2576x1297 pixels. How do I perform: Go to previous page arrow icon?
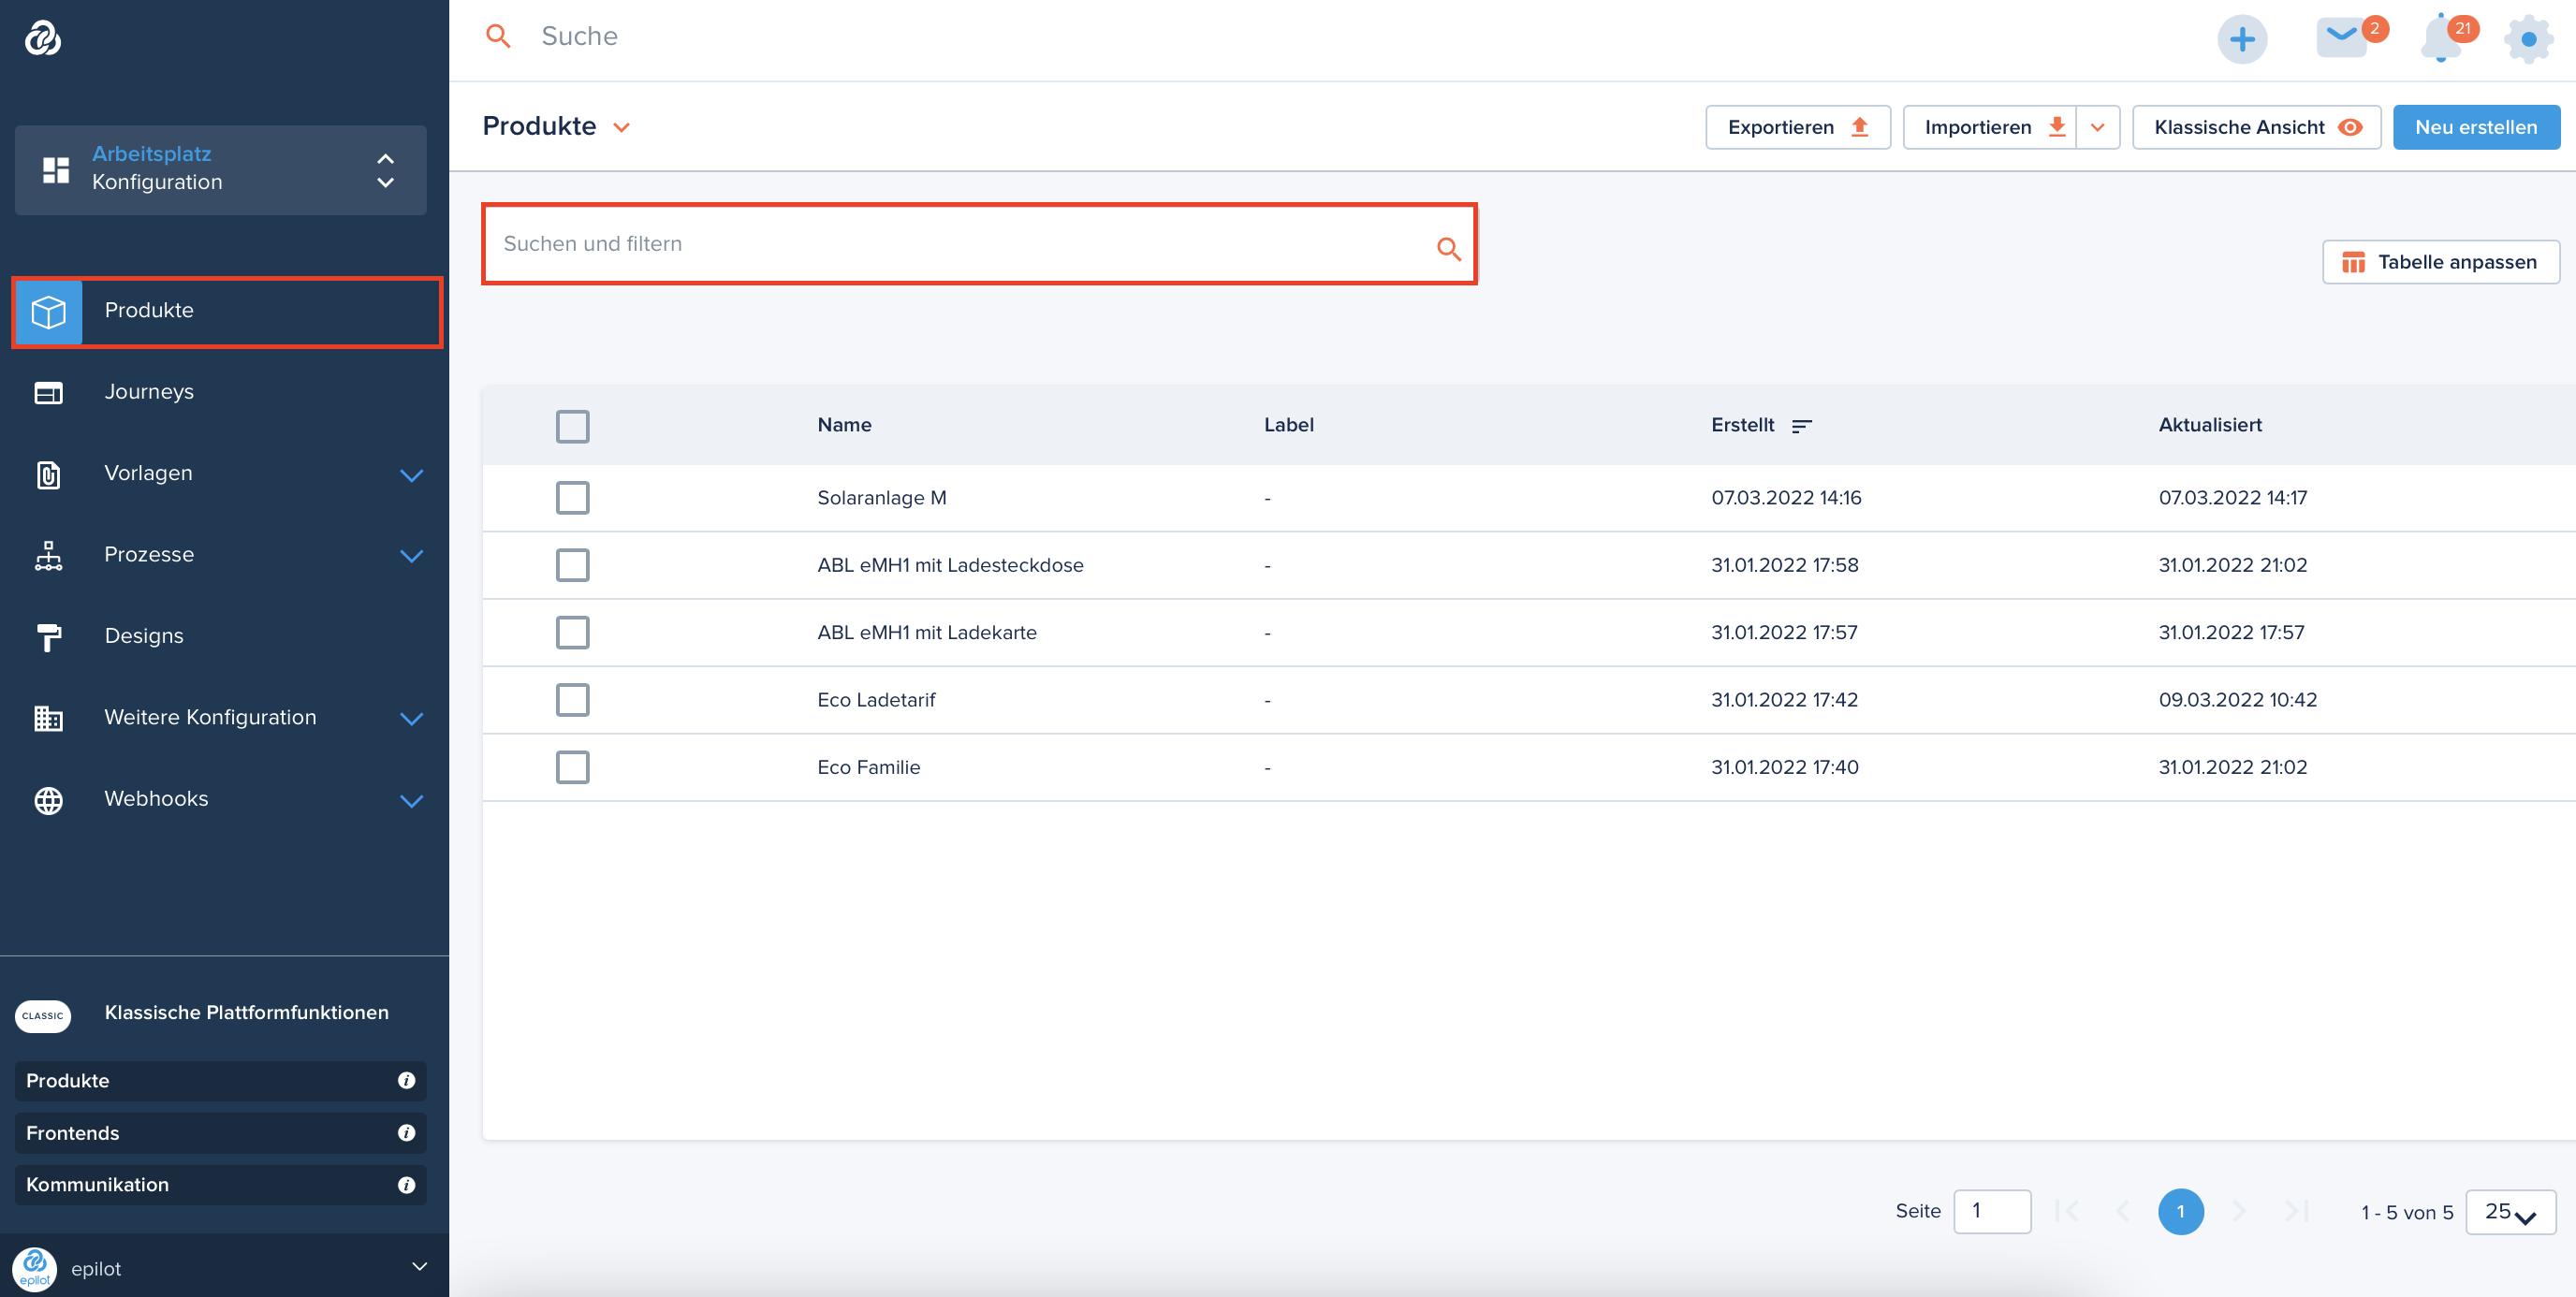(x=2122, y=1211)
